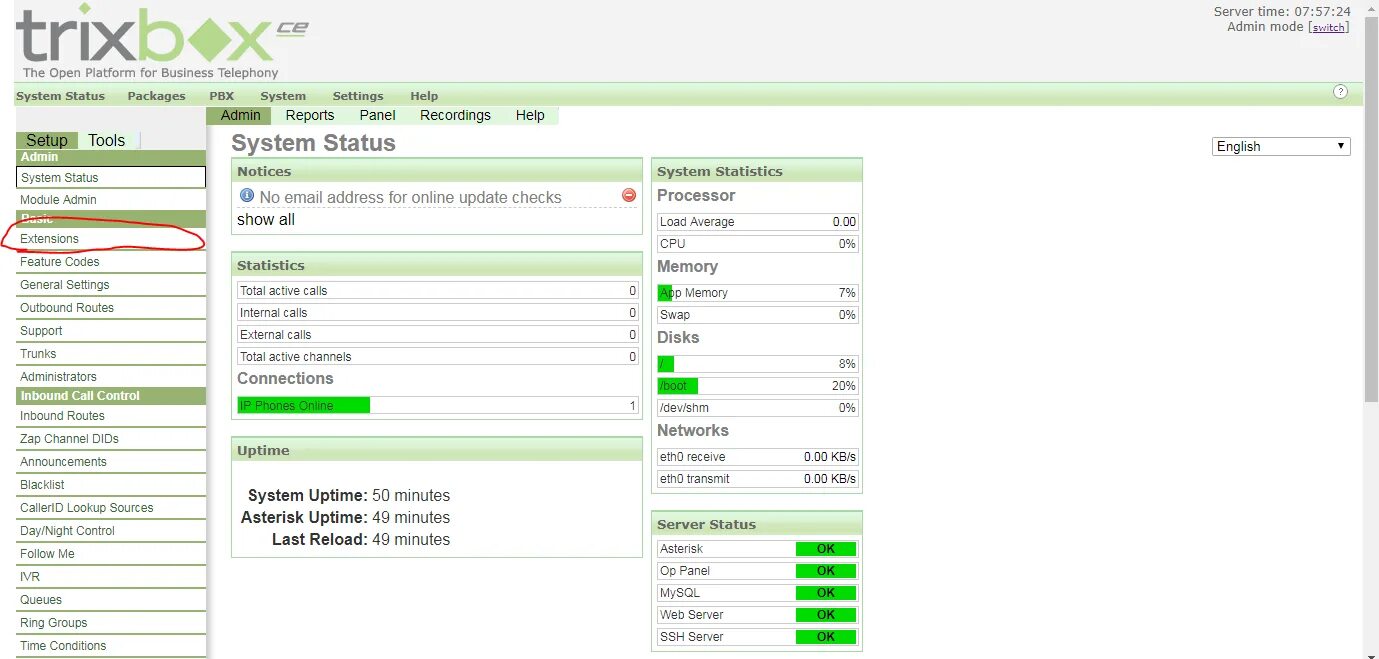Open CallerID Lookup Sources in sidebar
The width and height of the screenshot is (1379, 659).
coord(111,508)
